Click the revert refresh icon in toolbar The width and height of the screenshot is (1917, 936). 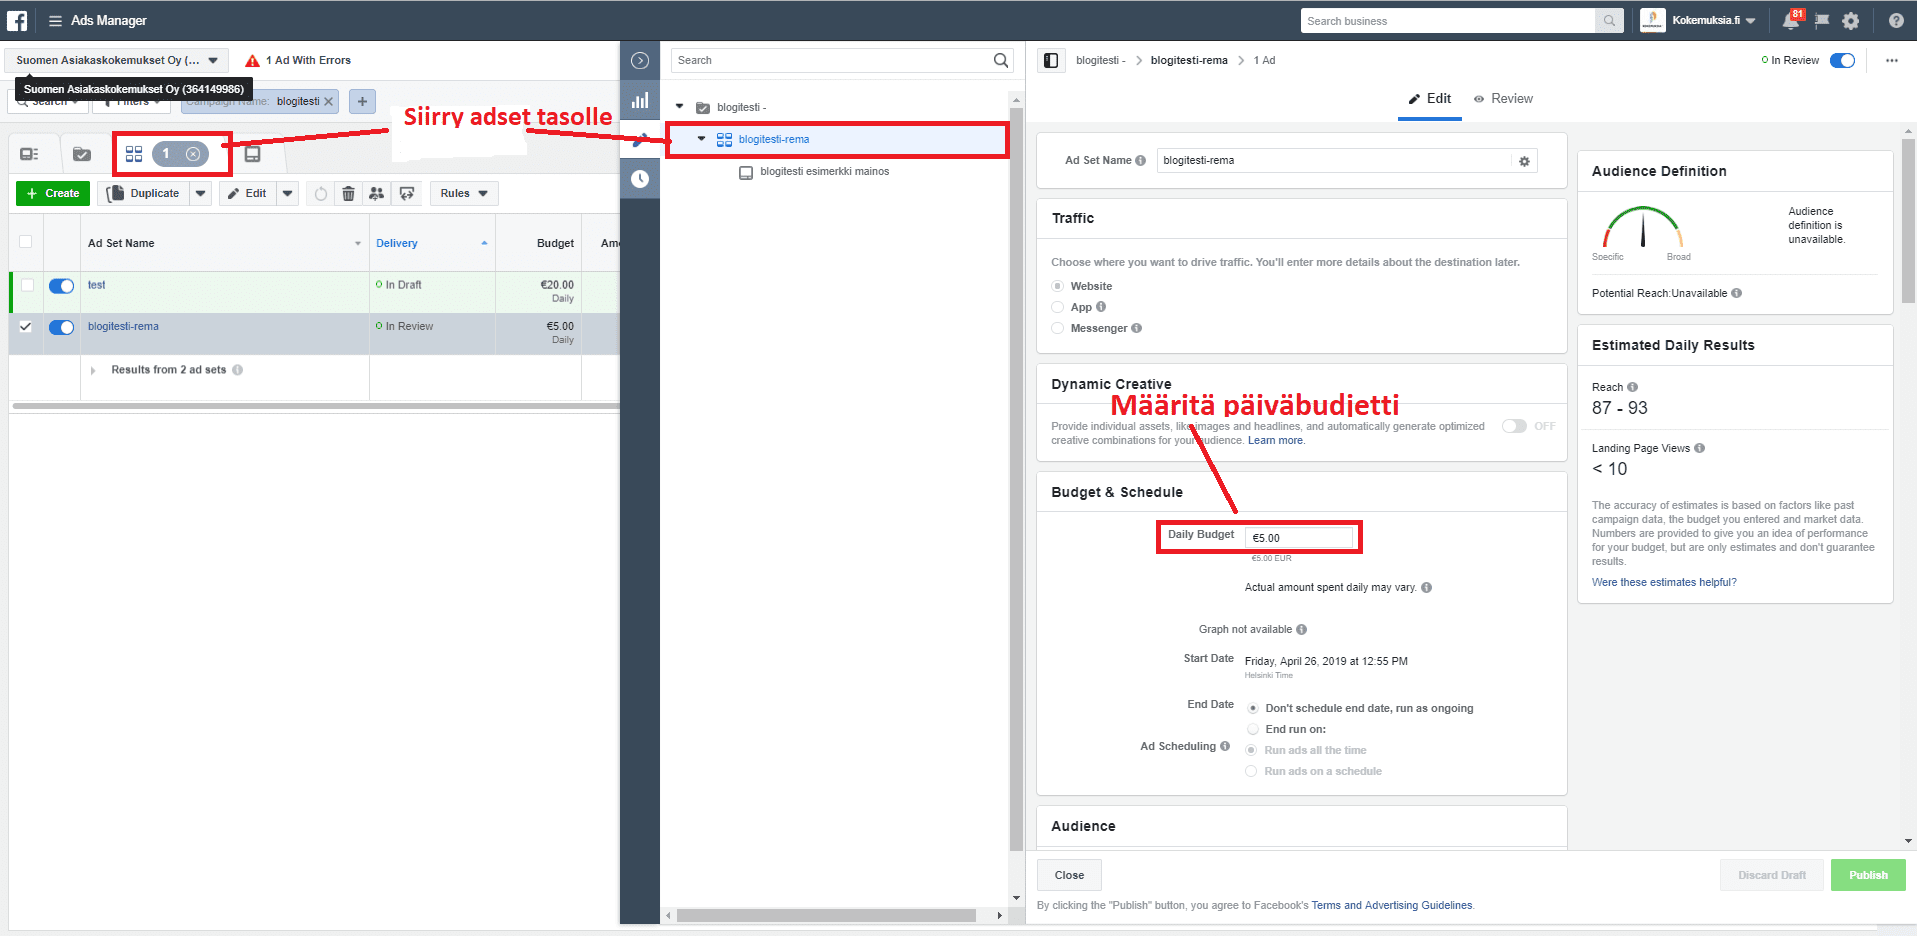pos(320,194)
